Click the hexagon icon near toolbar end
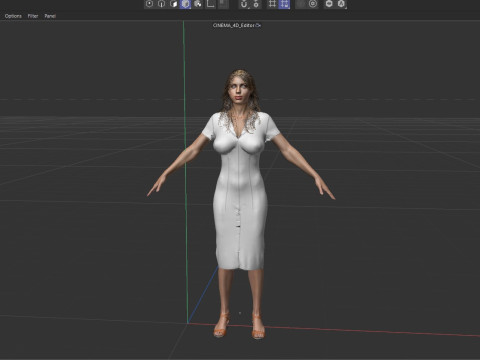 [x=329, y=4]
